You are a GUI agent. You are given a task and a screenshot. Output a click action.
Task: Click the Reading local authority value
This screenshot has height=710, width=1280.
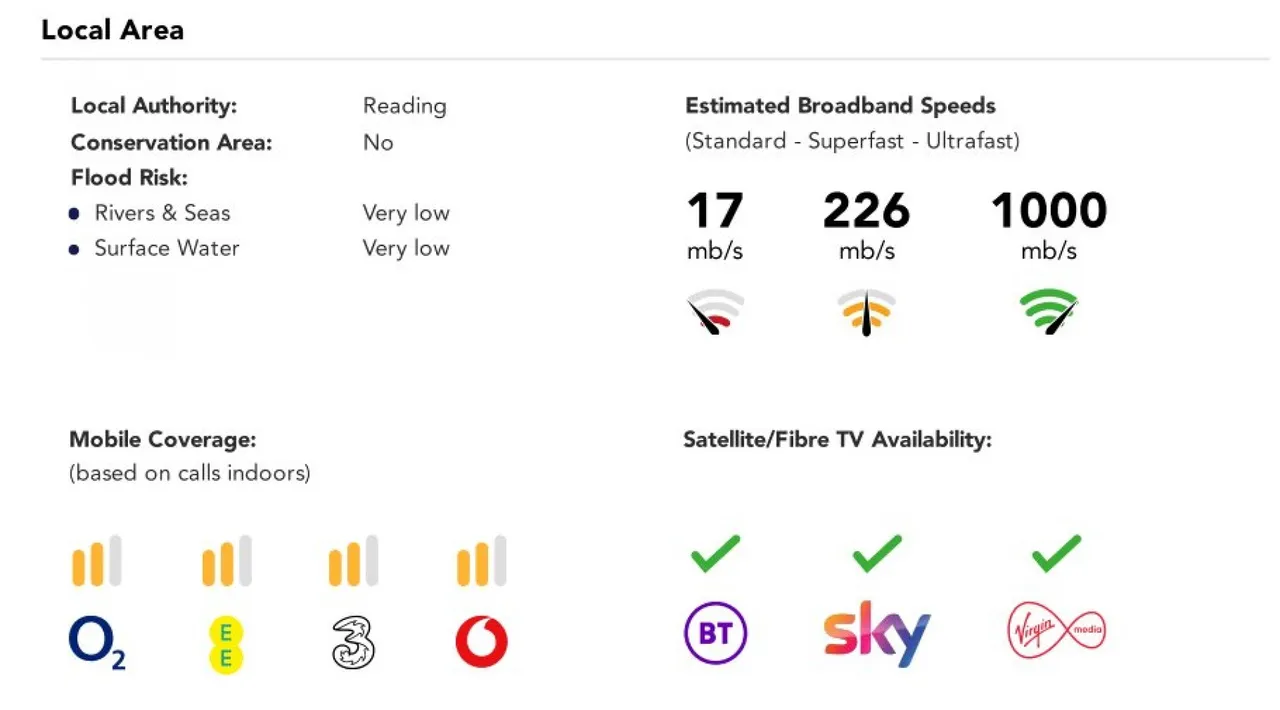point(404,106)
